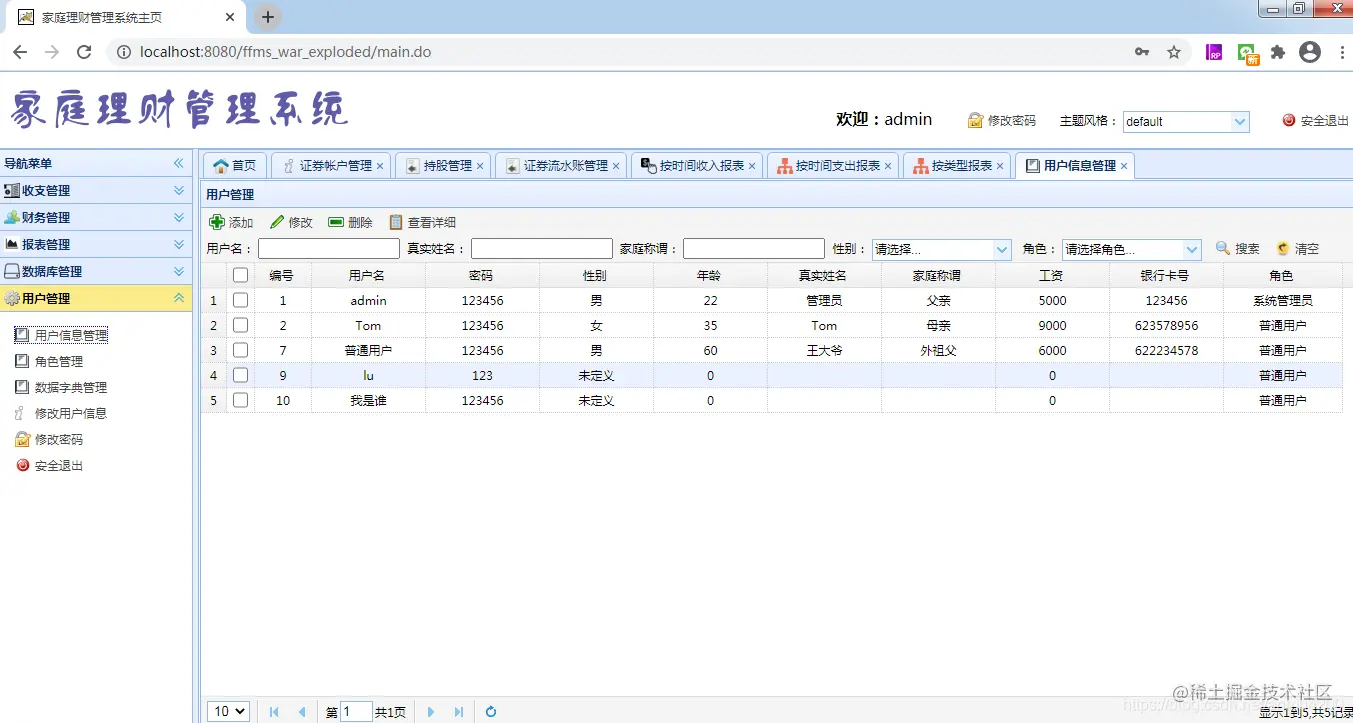This screenshot has width=1353, height=723.
Task: Open page size dropdown showing 10
Action: [x=228, y=711]
